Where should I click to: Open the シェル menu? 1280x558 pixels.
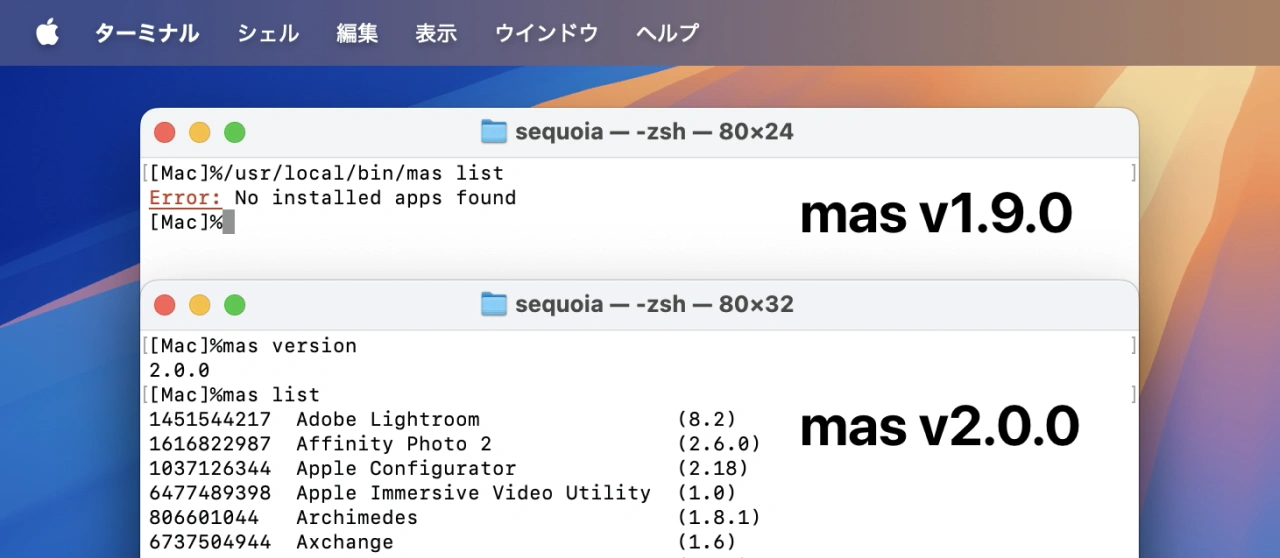click(x=268, y=33)
